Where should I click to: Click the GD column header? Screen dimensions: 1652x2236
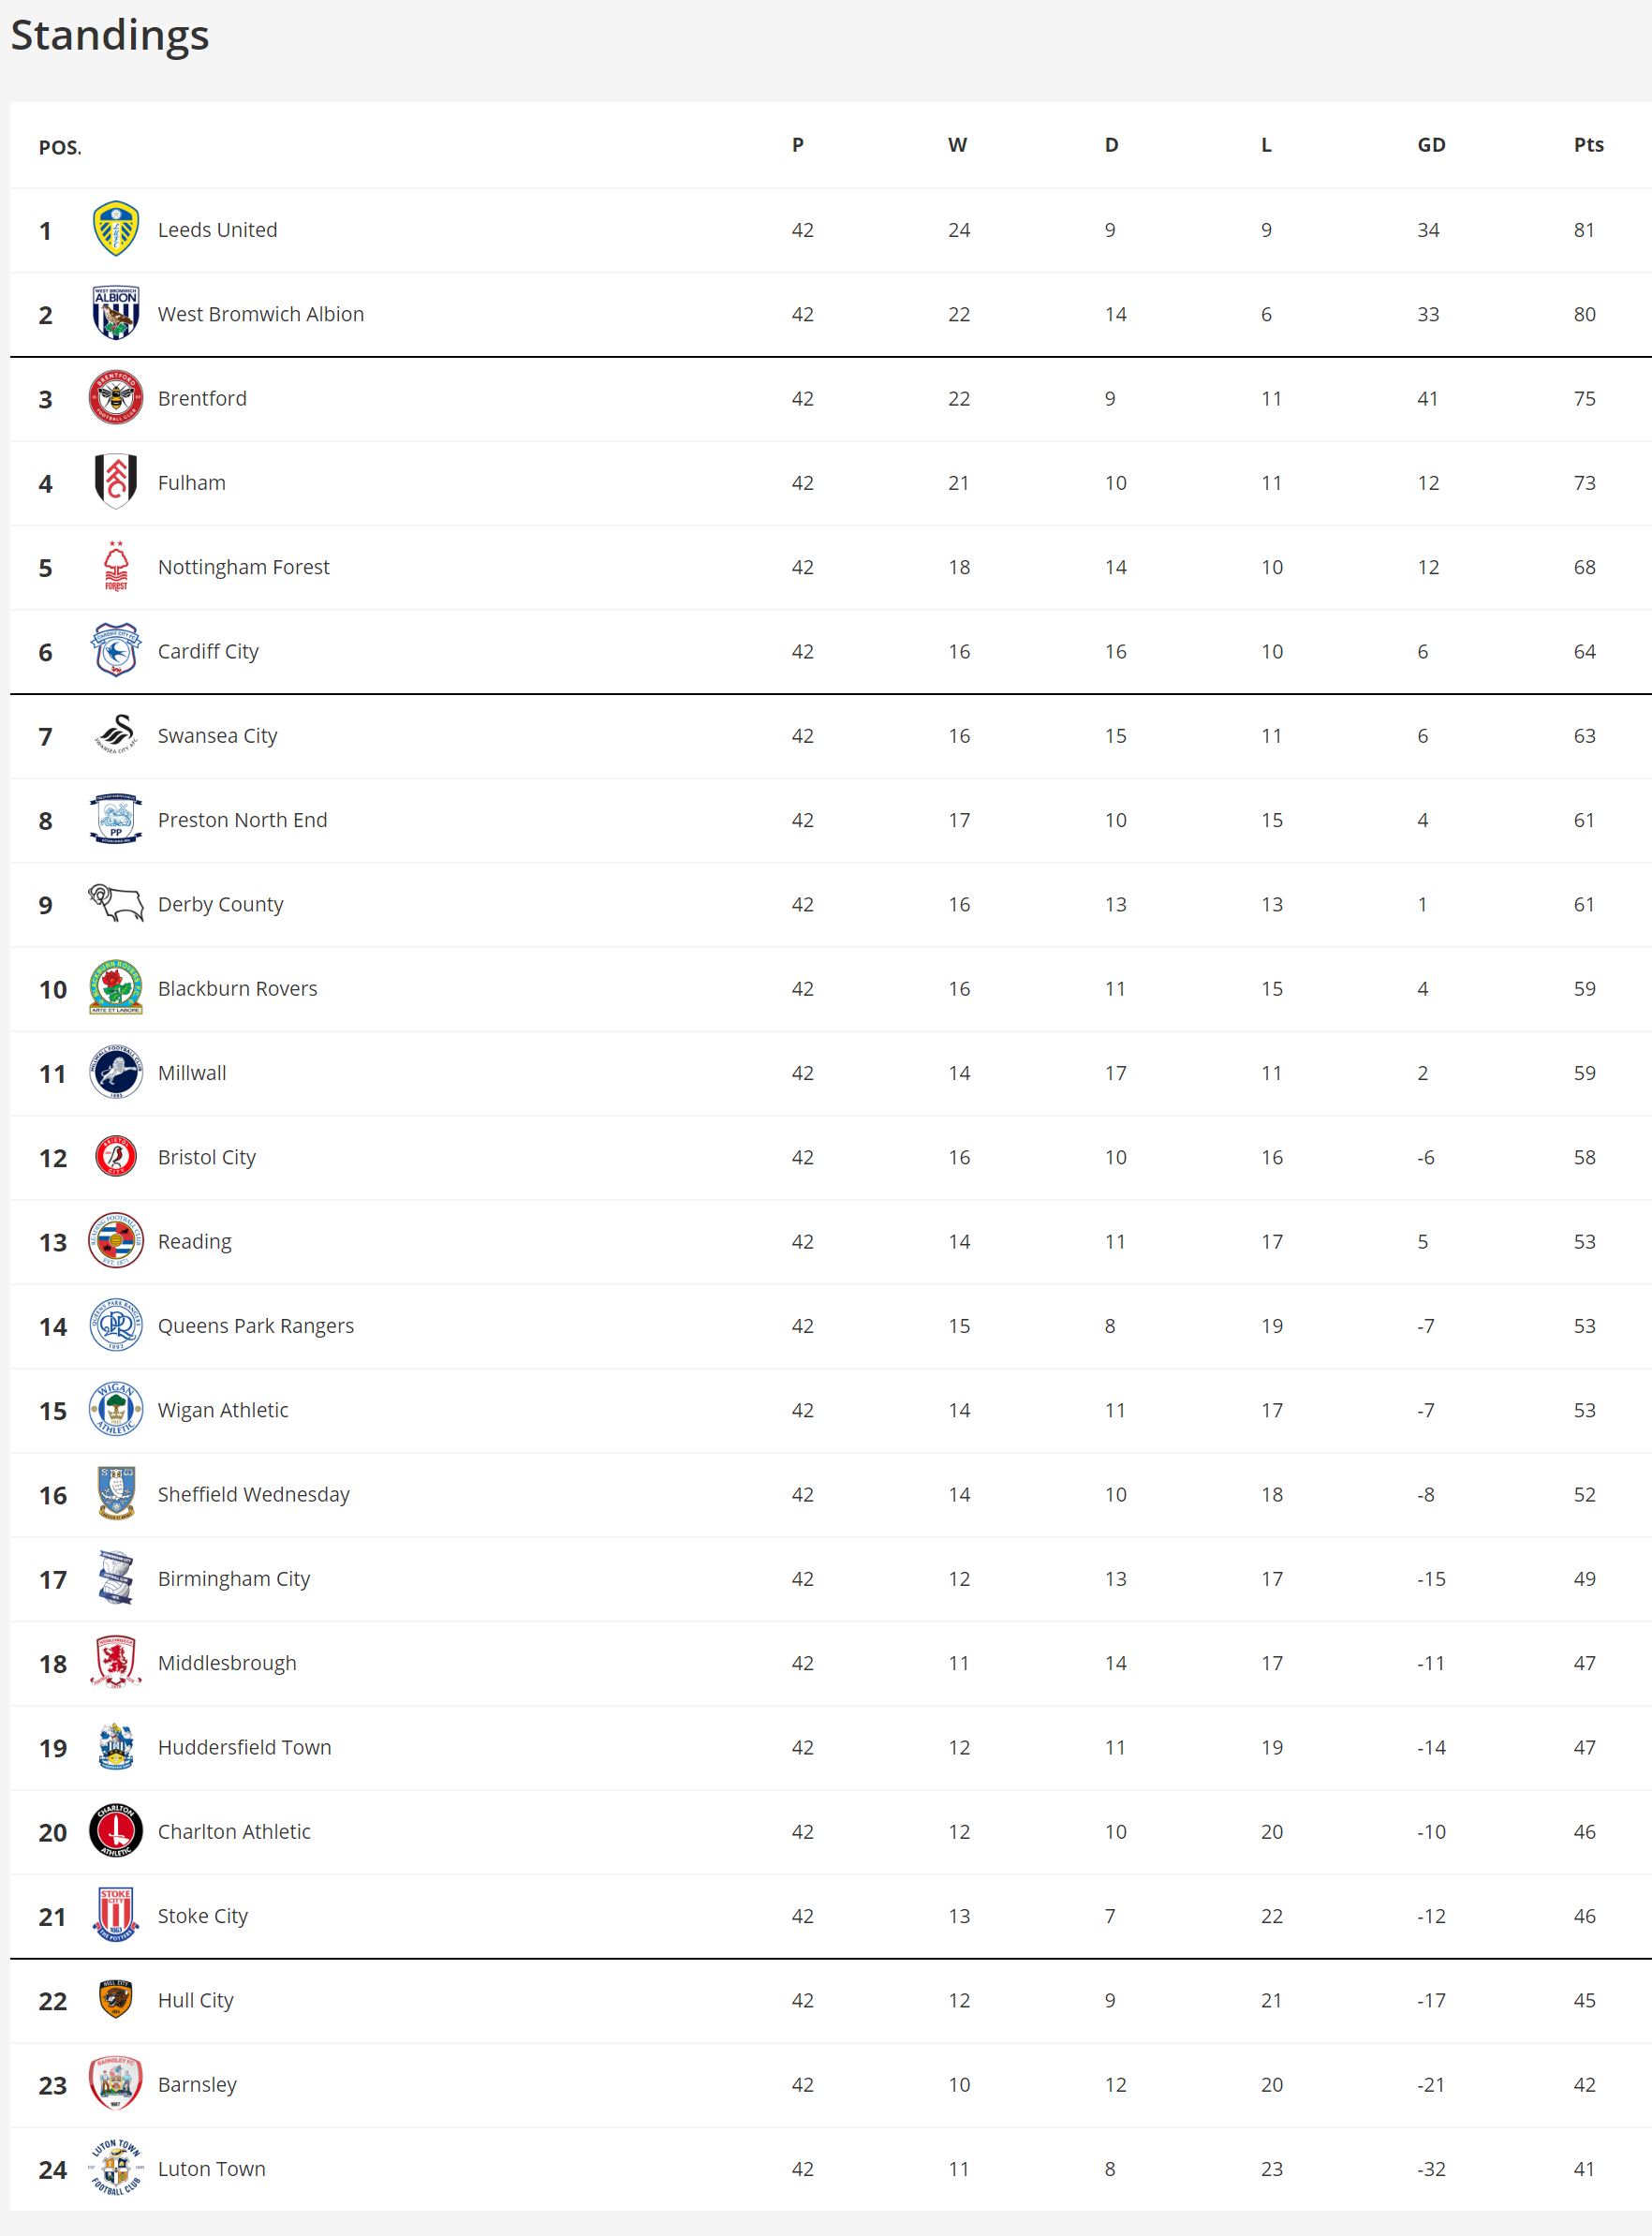tap(1431, 145)
